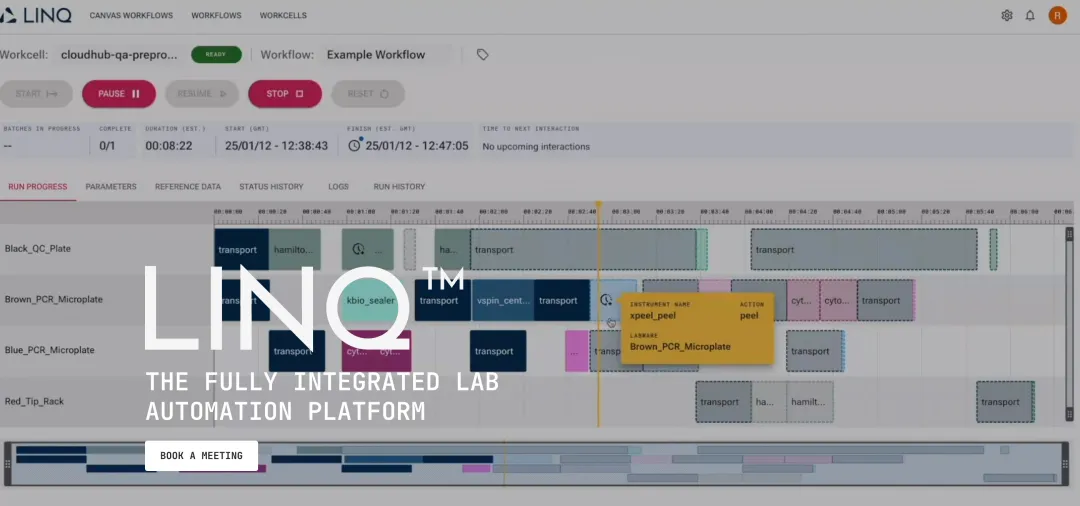
Task: Select transport block before vspin_cent in Brown row
Action: 442,300
